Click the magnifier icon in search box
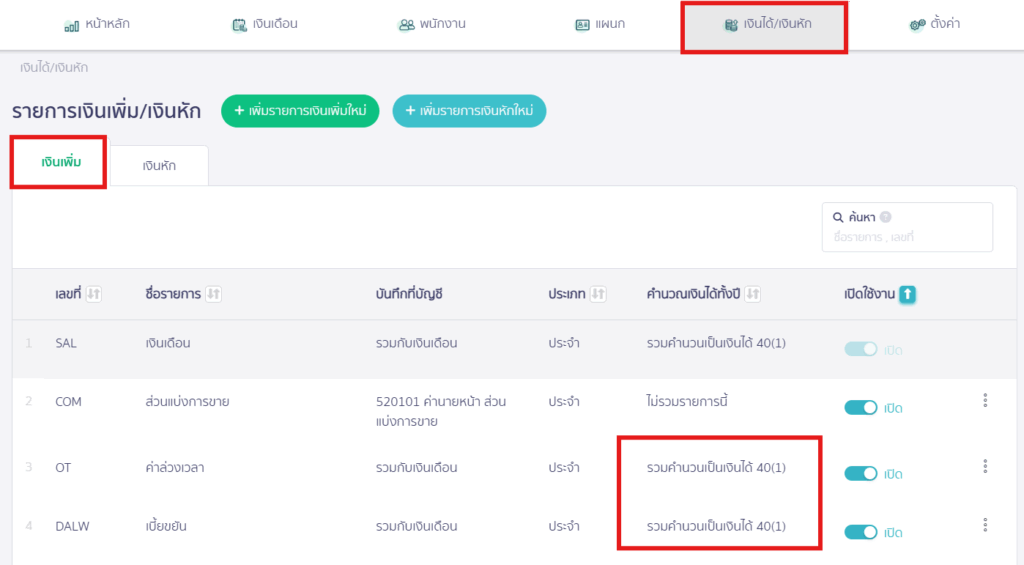Image resolution: width=1024 pixels, height=565 pixels. (x=838, y=217)
